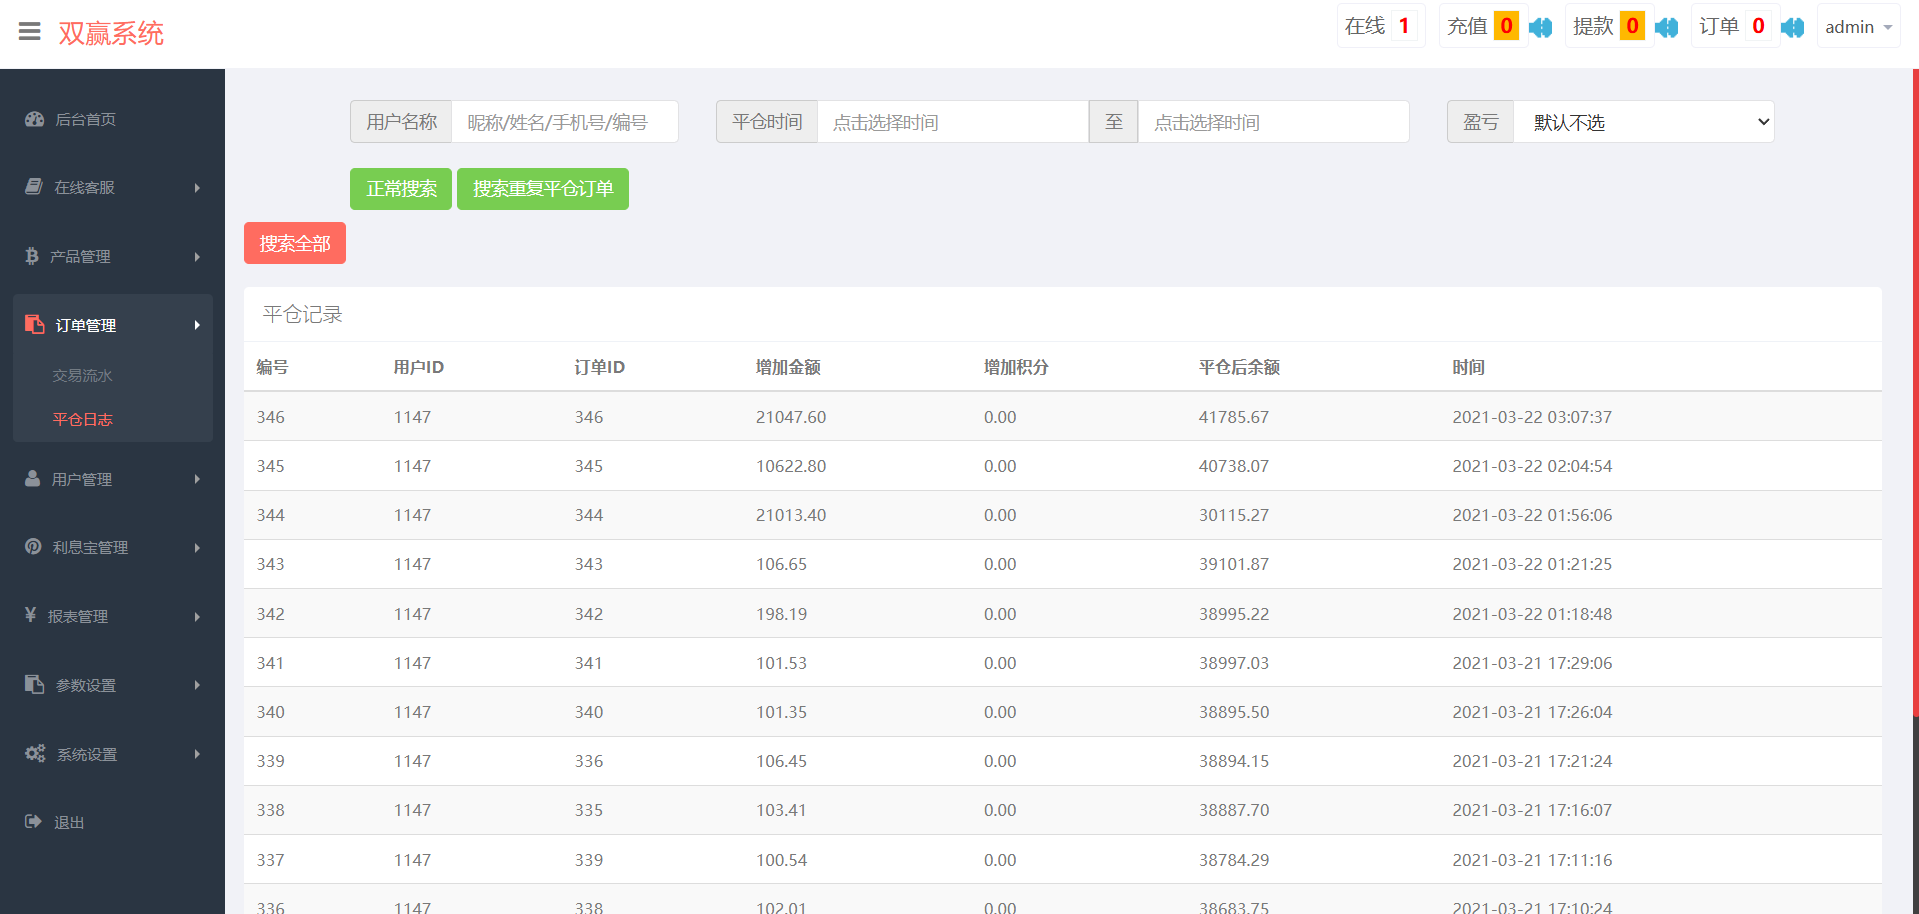
Task: Click the 时间 column header
Action: click(x=1468, y=367)
